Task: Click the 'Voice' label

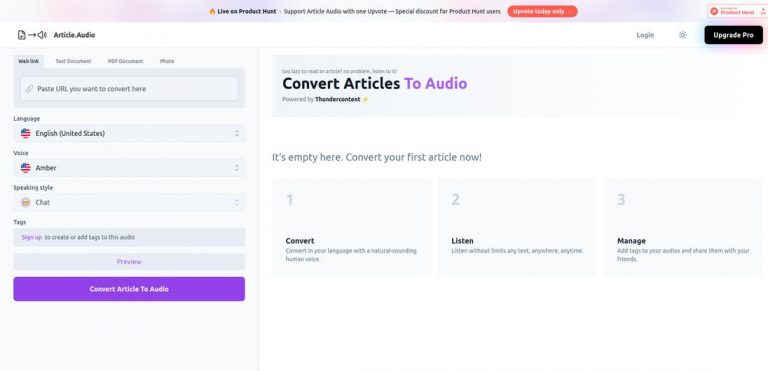Action: tap(21, 153)
